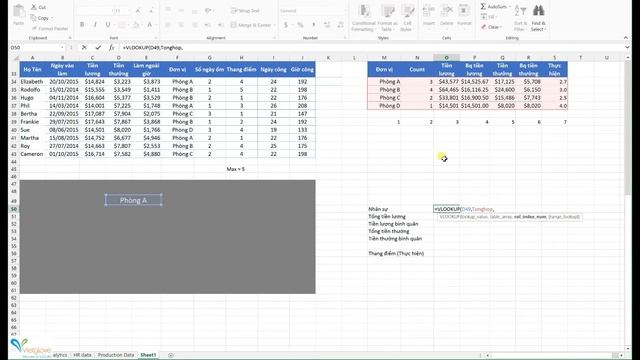Open Insert Function fx dialog
Screen dimensions: 640x360
[x=111, y=48]
